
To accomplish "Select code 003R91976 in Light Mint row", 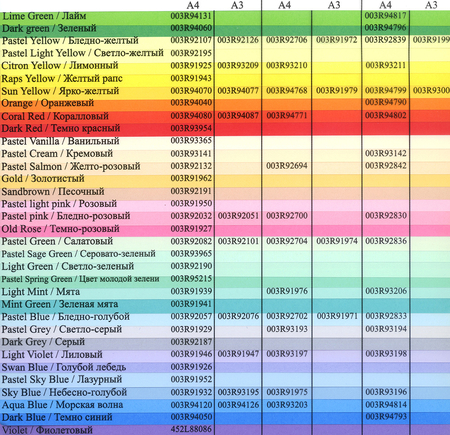I will coord(287,291).
